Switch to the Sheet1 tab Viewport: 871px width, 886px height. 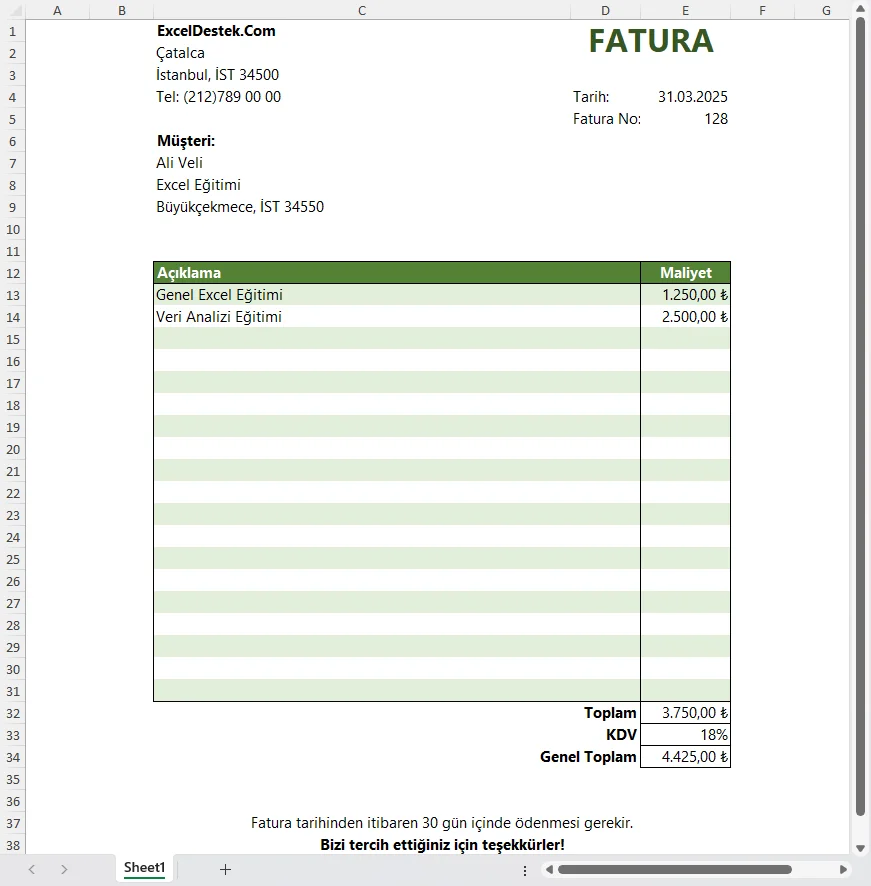coord(143,869)
